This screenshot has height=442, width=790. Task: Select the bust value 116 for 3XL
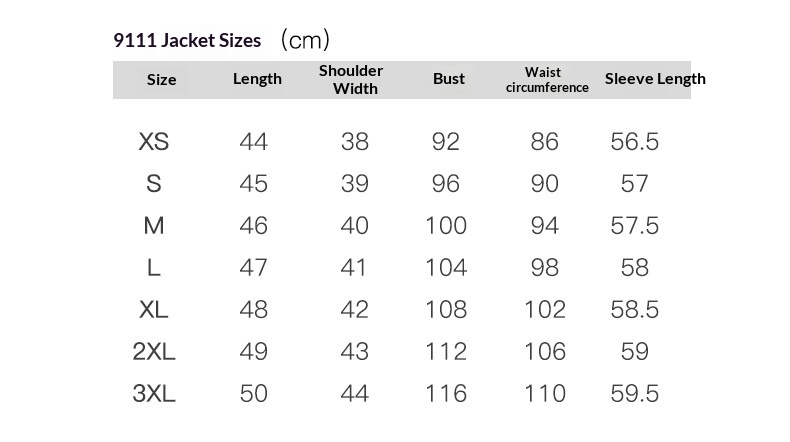(x=446, y=394)
